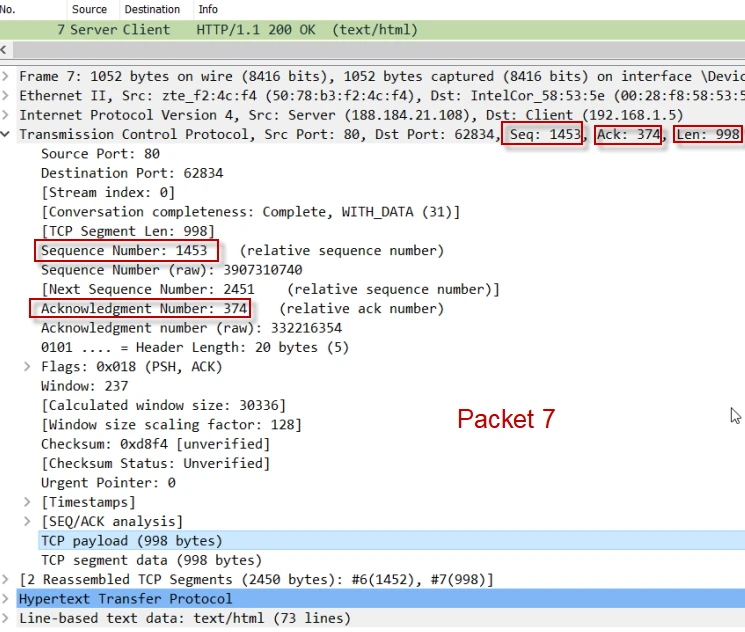Expand the [SEQ/ACK analysis] node
745x632 pixels.
28,521
